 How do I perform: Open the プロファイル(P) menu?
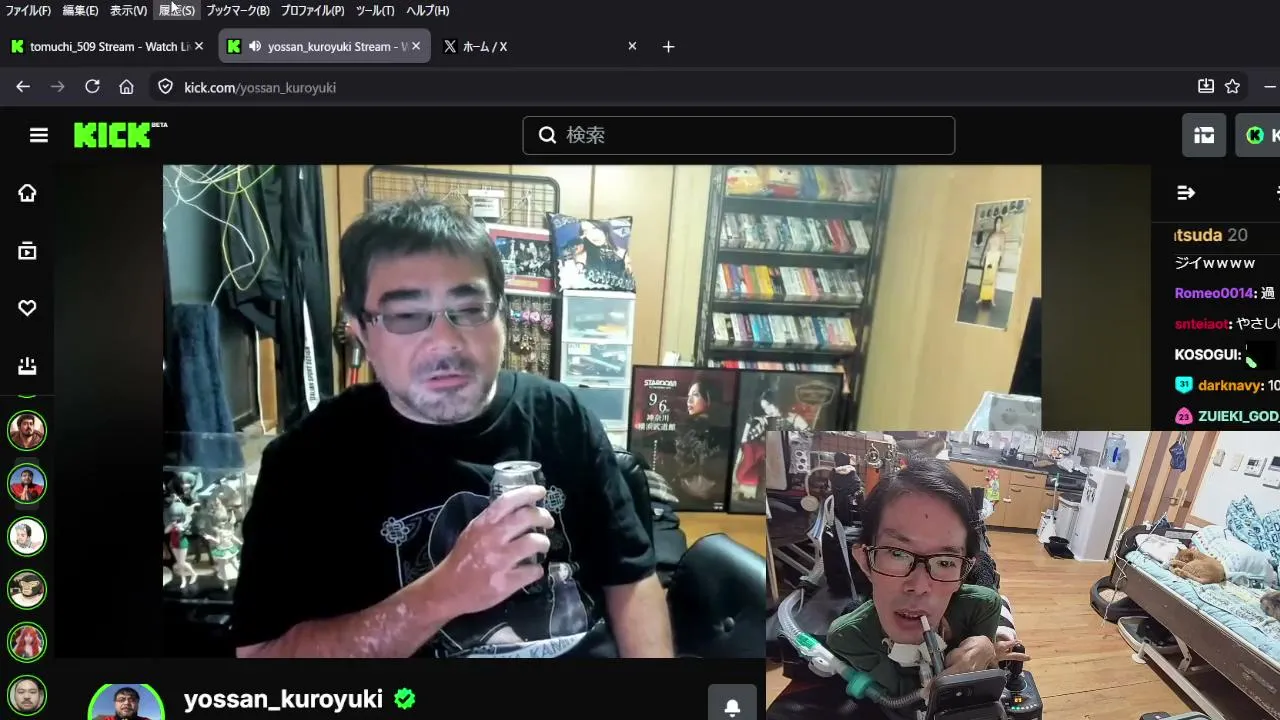click(312, 10)
